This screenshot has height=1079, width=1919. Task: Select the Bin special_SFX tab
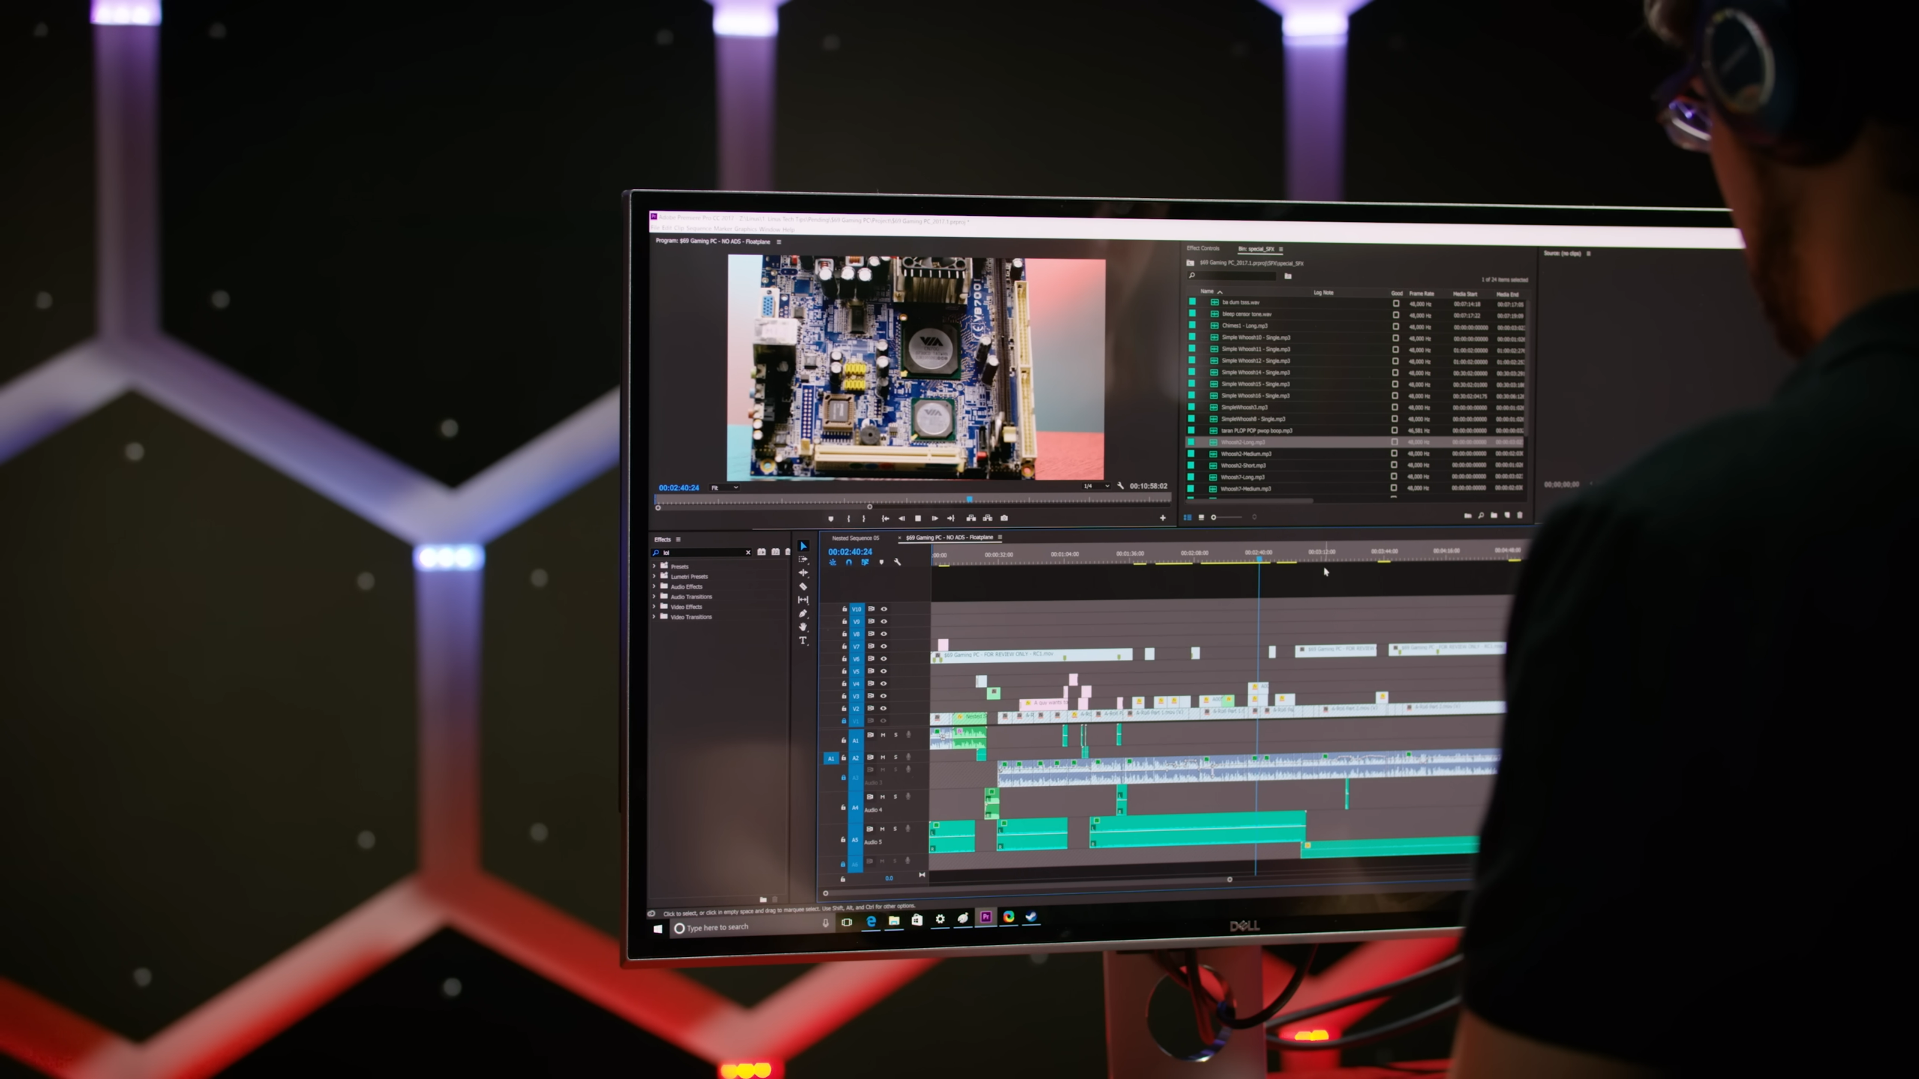(1256, 249)
